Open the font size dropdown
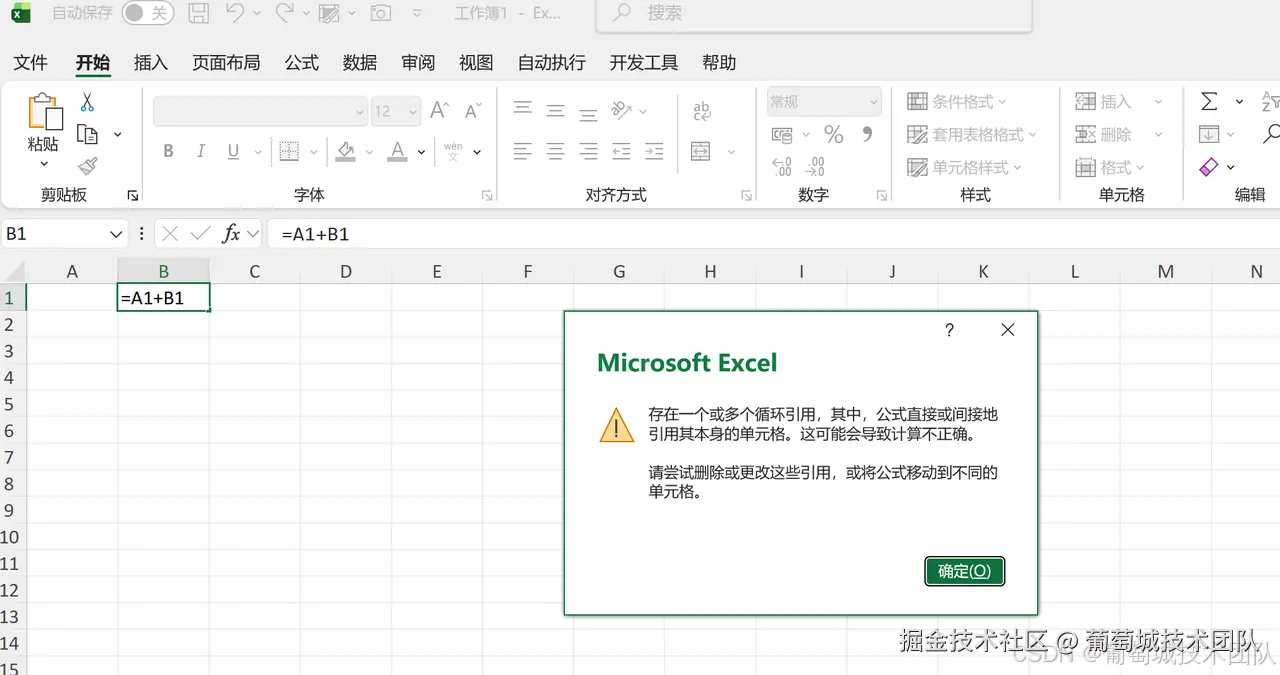Viewport: 1280px width, 675px height. 413,111
